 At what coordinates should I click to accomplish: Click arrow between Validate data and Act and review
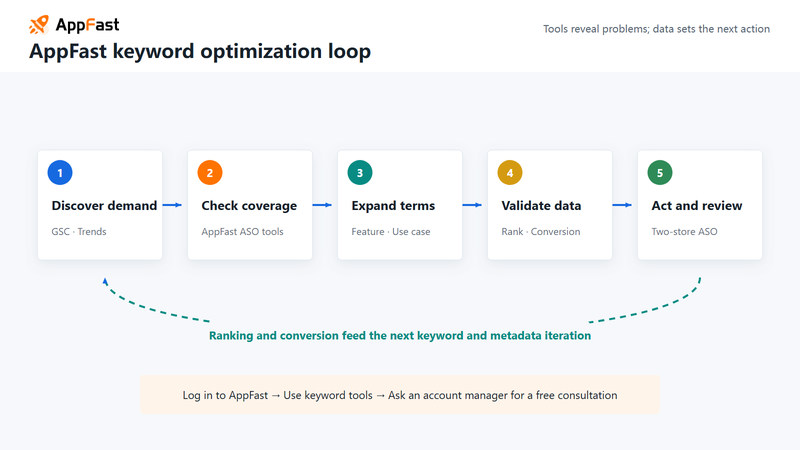point(622,205)
